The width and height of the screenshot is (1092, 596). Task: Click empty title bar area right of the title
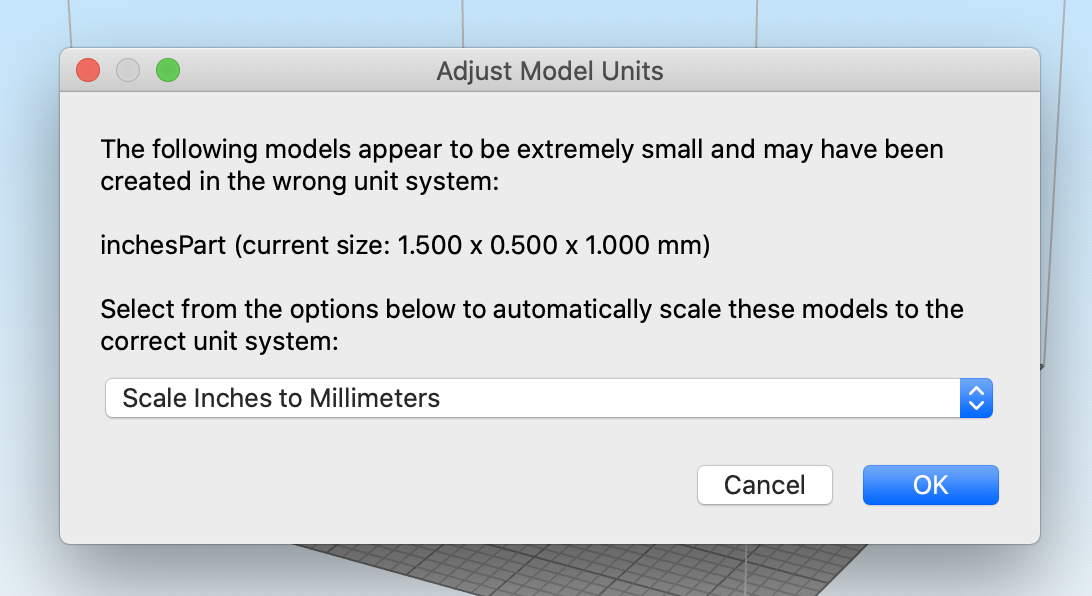(x=850, y=70)
